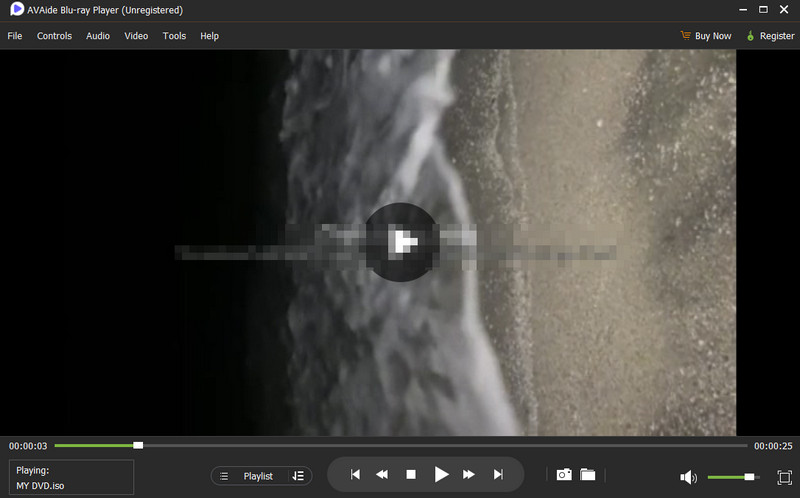
Task: Click the seek bar handle
Action: click(138, 445)
